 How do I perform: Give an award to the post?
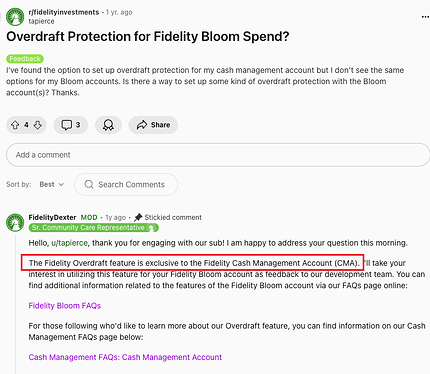pyautogui.click(x=108, y=125)
